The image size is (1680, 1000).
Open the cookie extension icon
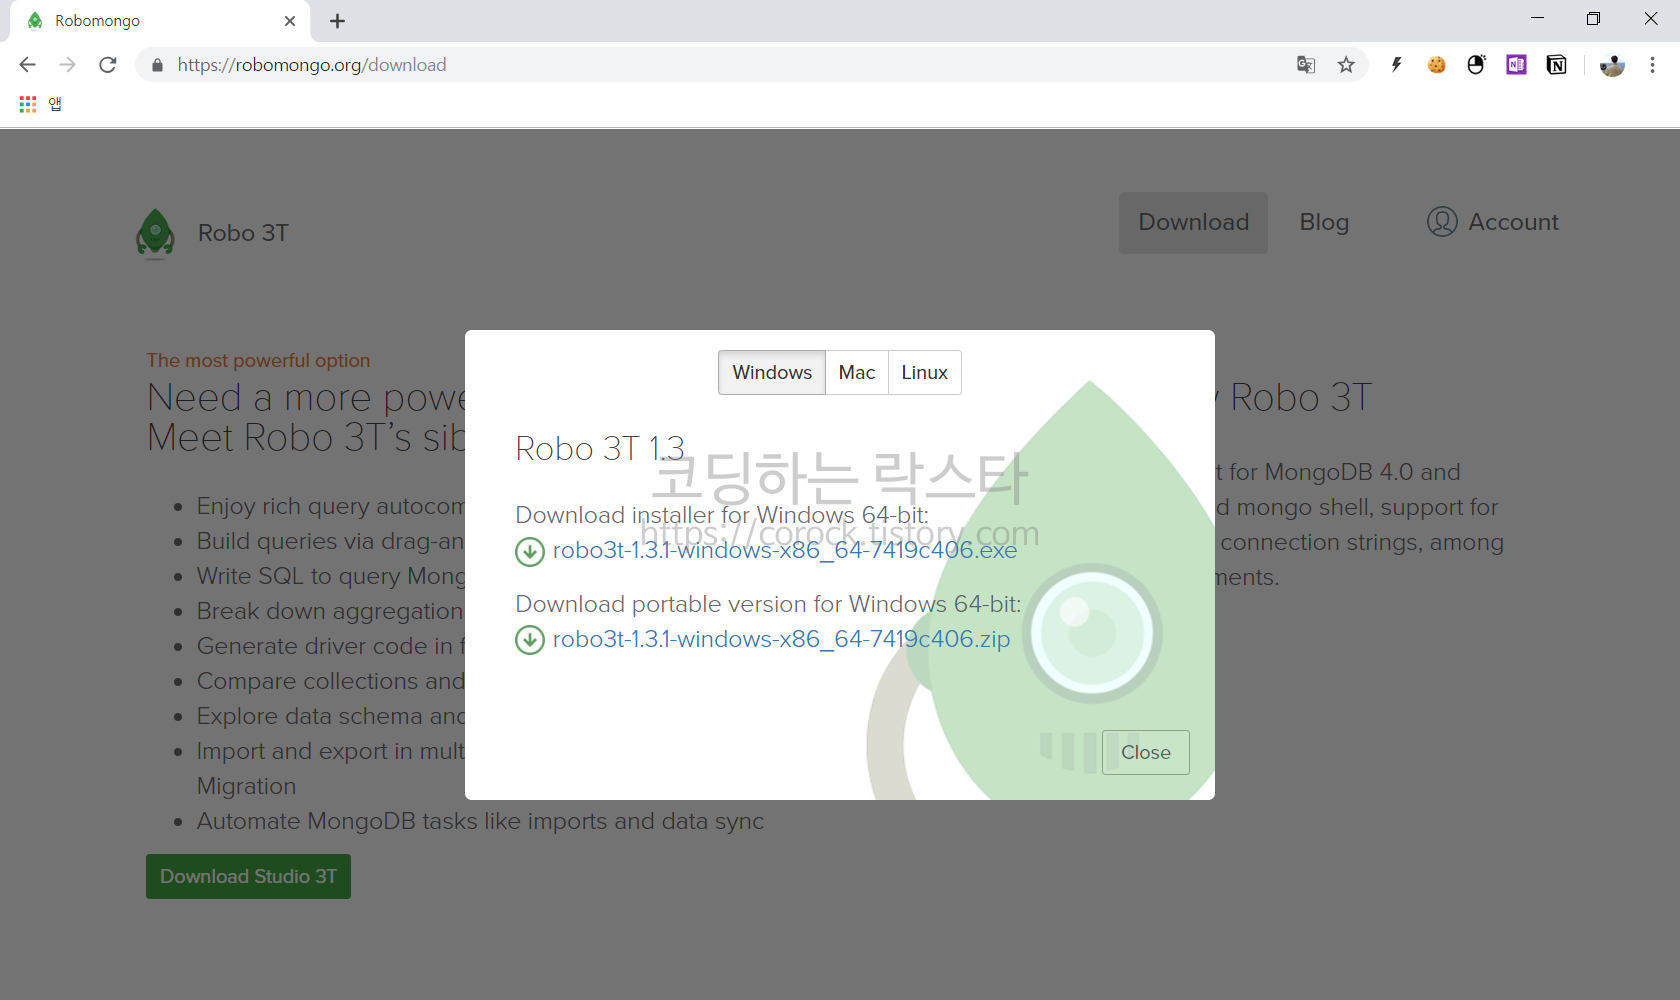tap(1437, 65)
